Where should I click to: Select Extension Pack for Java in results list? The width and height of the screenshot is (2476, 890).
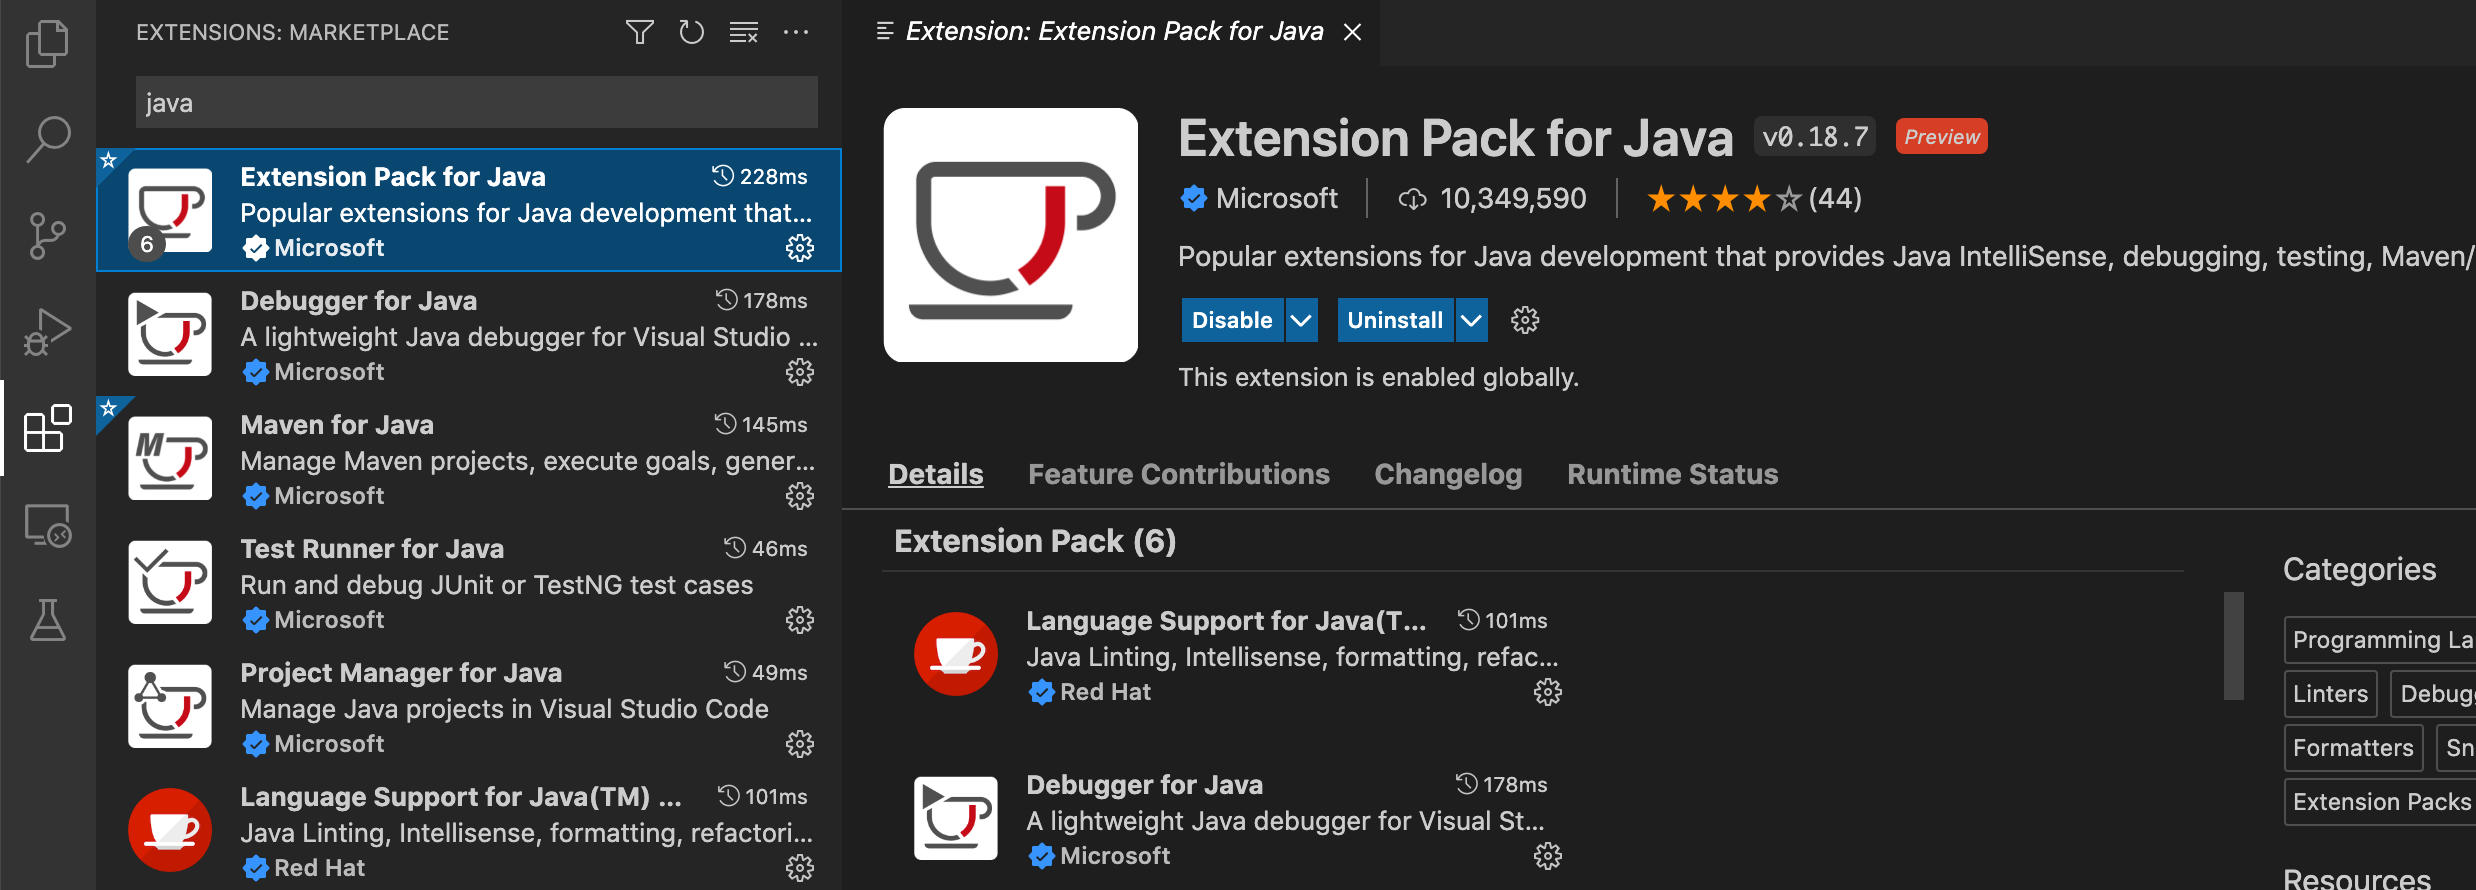point(469,210)
